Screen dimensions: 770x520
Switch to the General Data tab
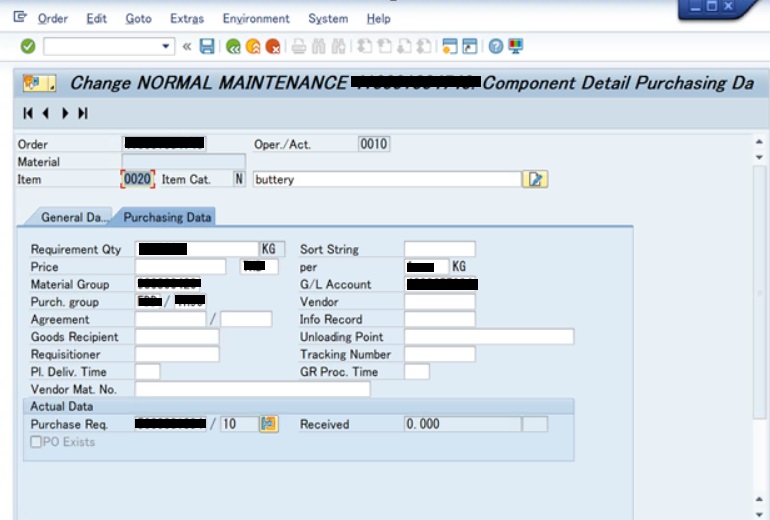click(x=72, y=217)
